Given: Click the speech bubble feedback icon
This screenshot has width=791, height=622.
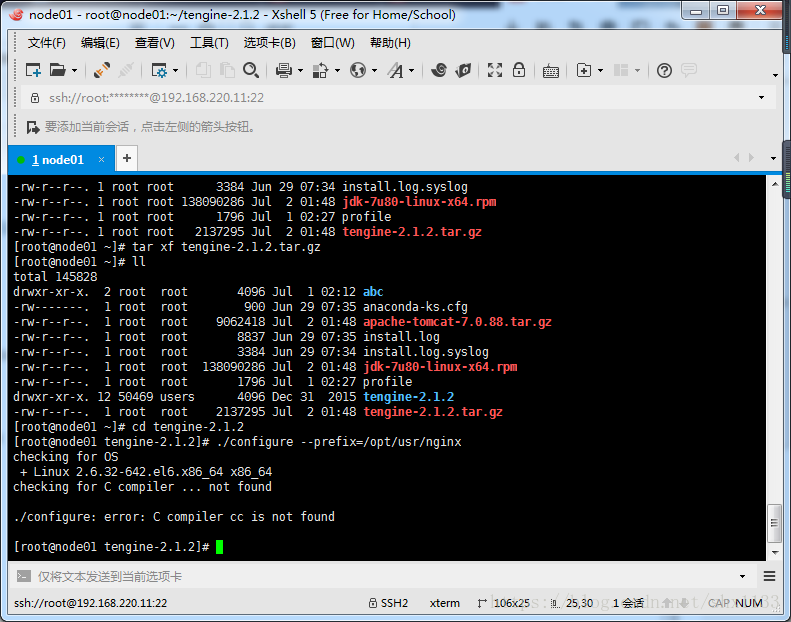Looking at the screenshot, I should tap(689, 70).
